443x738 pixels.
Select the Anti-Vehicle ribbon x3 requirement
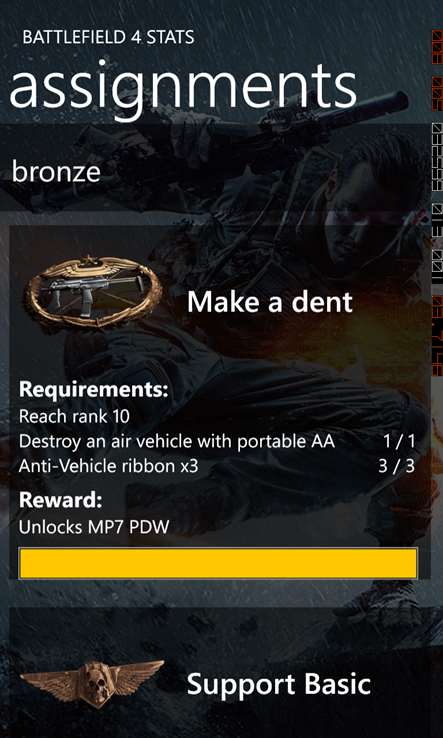[108, 466]
